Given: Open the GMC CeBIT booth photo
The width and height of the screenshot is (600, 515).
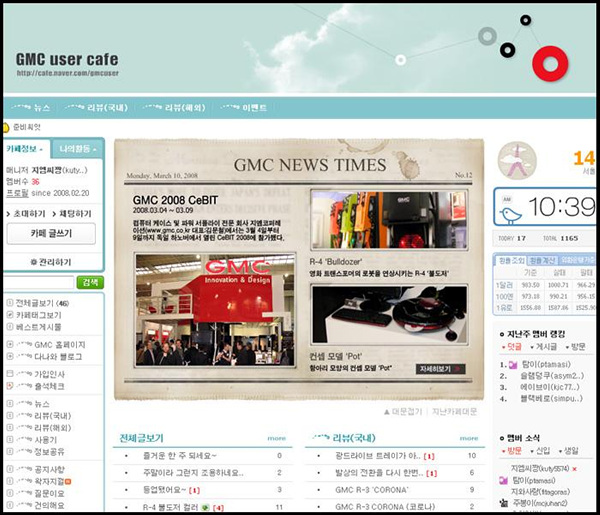Looking at the screenshot, I should pos(215,310).
